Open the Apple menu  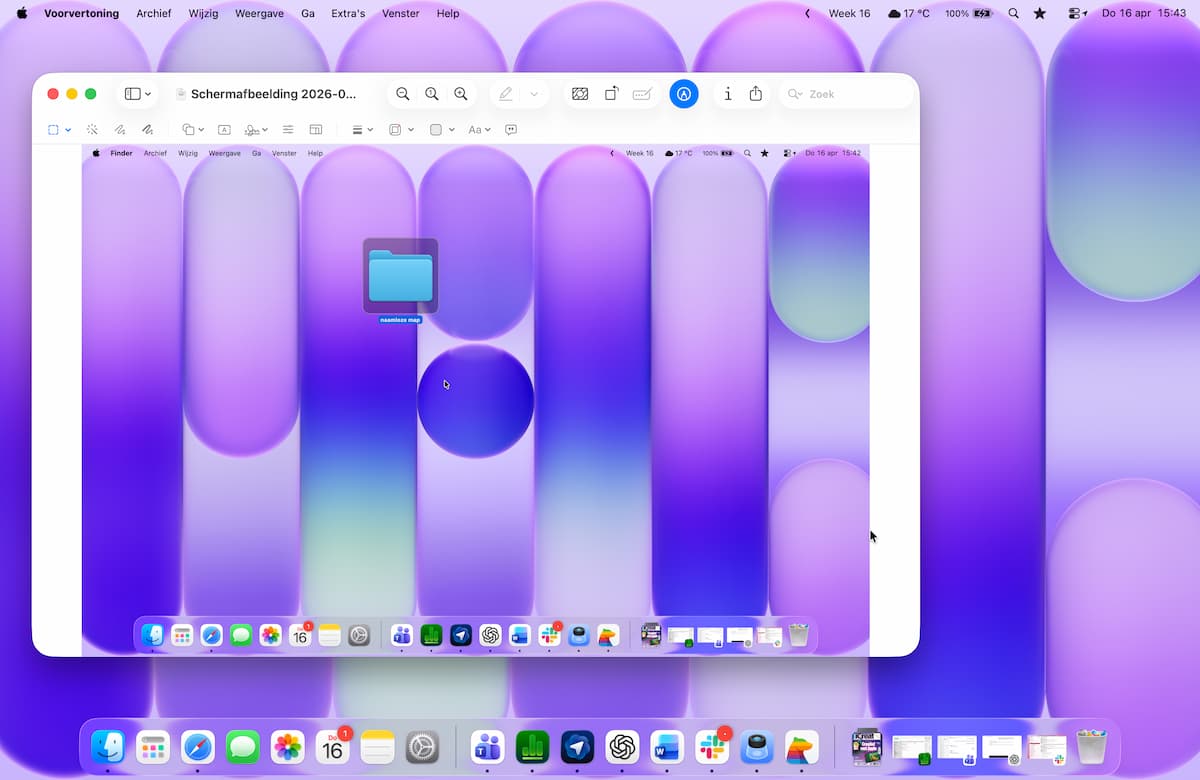click(22, 13)
